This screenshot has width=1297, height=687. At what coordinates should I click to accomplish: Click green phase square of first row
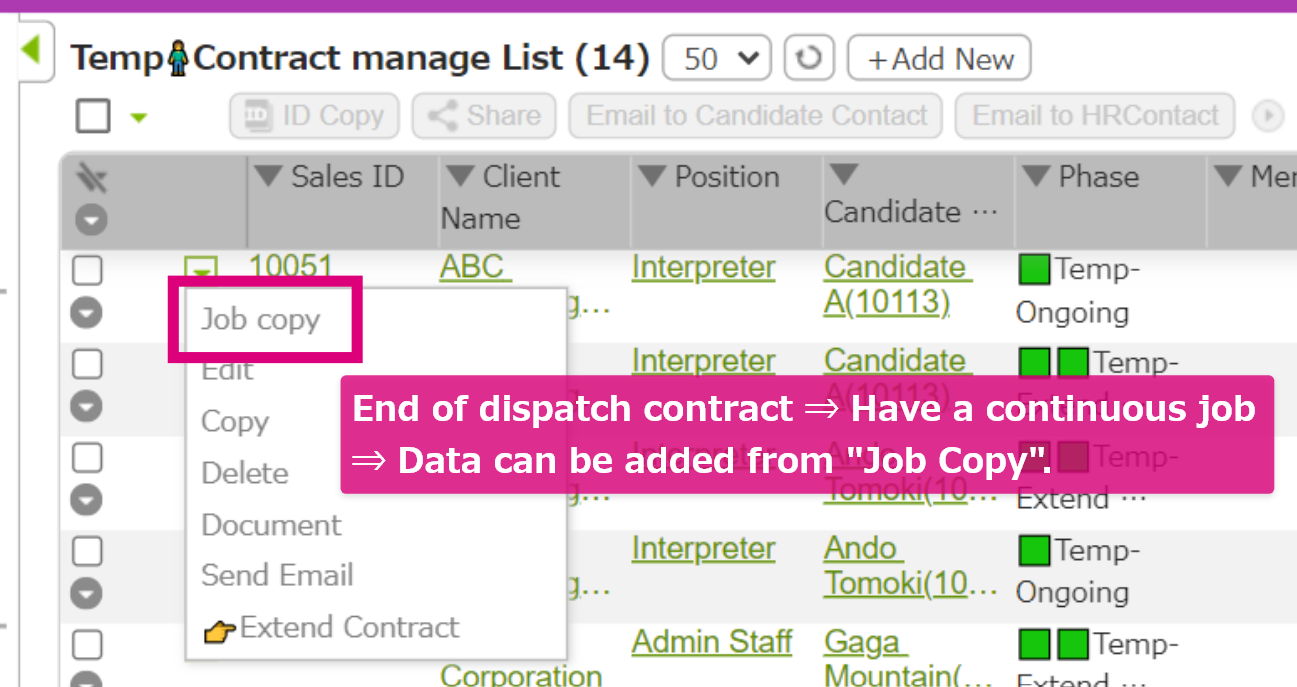coord(1034,269)
